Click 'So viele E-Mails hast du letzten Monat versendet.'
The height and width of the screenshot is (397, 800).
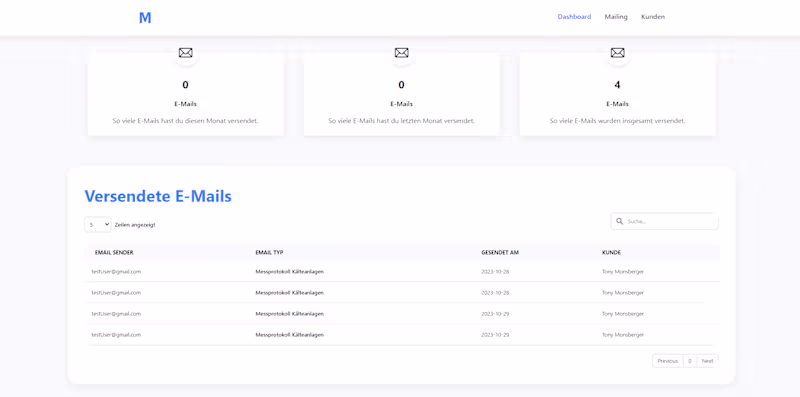pos(402,121)
